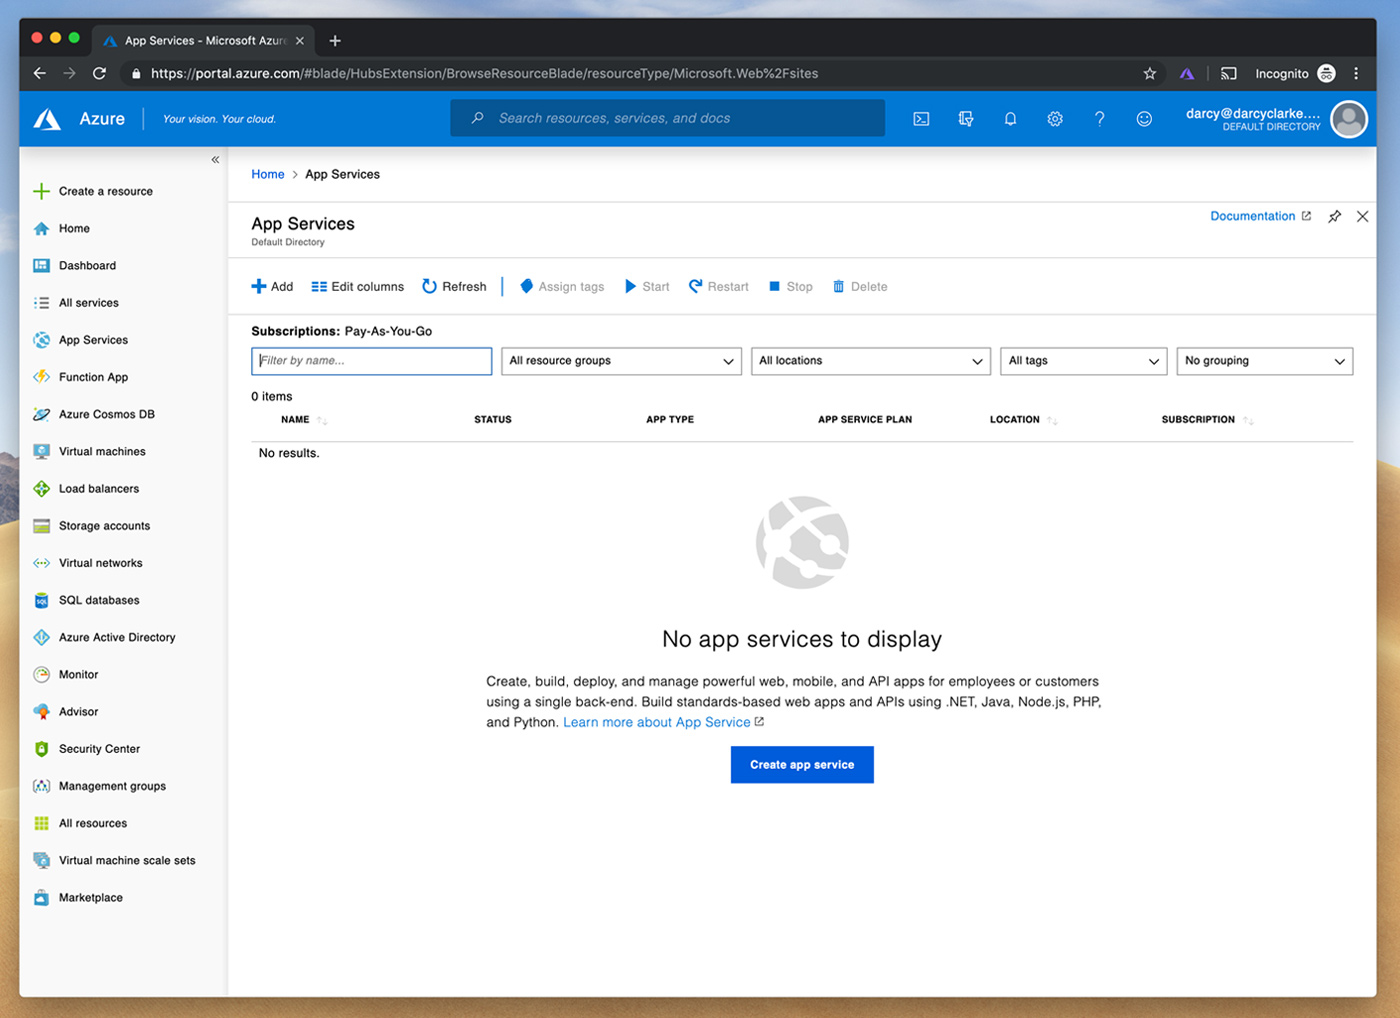Open the notifications bell

[x=1010, y=119]
